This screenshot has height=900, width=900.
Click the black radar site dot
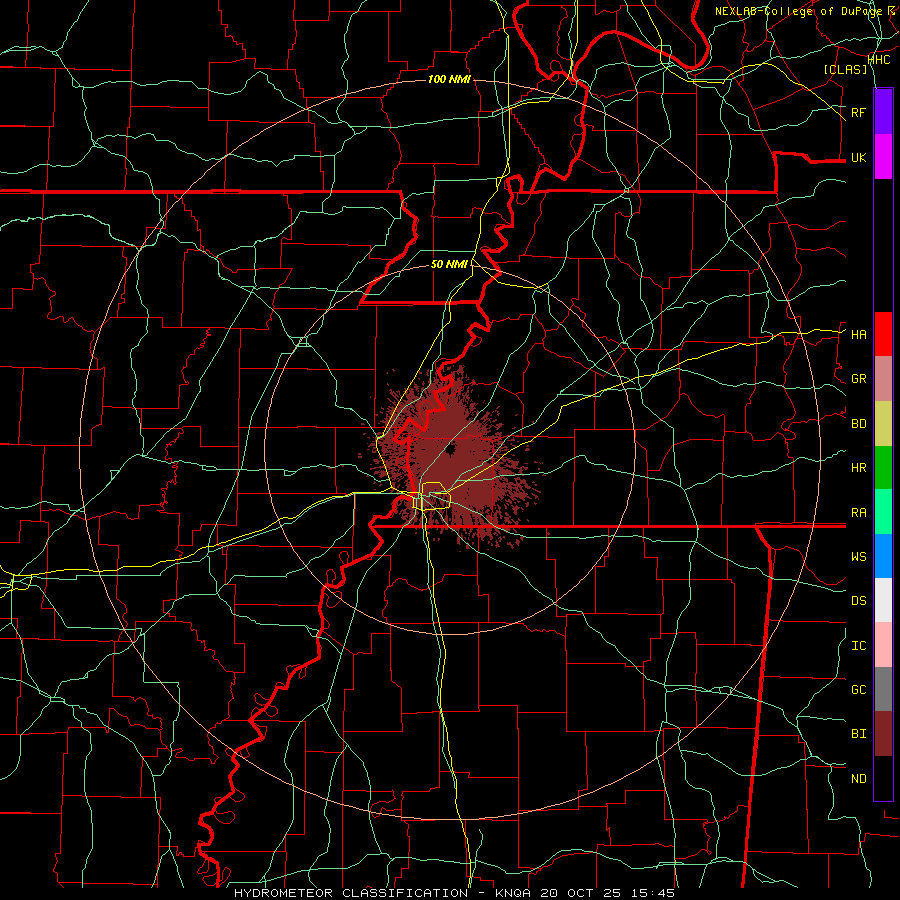coord(450,449)
